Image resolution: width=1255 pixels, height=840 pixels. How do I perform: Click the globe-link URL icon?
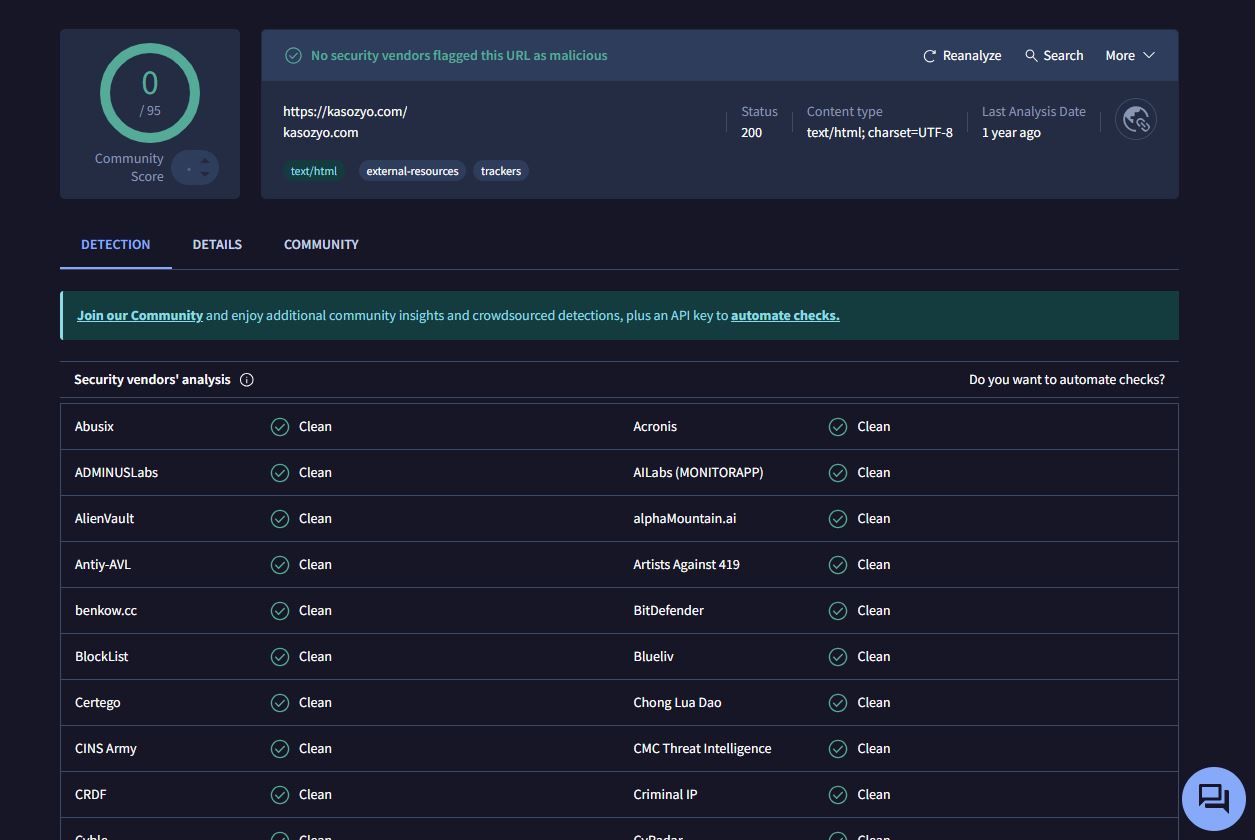[x=1135, y=120]
